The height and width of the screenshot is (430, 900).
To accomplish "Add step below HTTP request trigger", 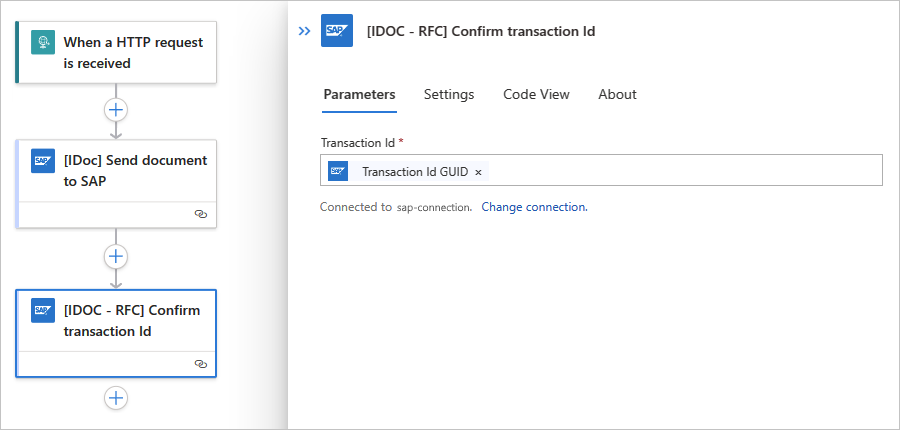I will point(116,109).
